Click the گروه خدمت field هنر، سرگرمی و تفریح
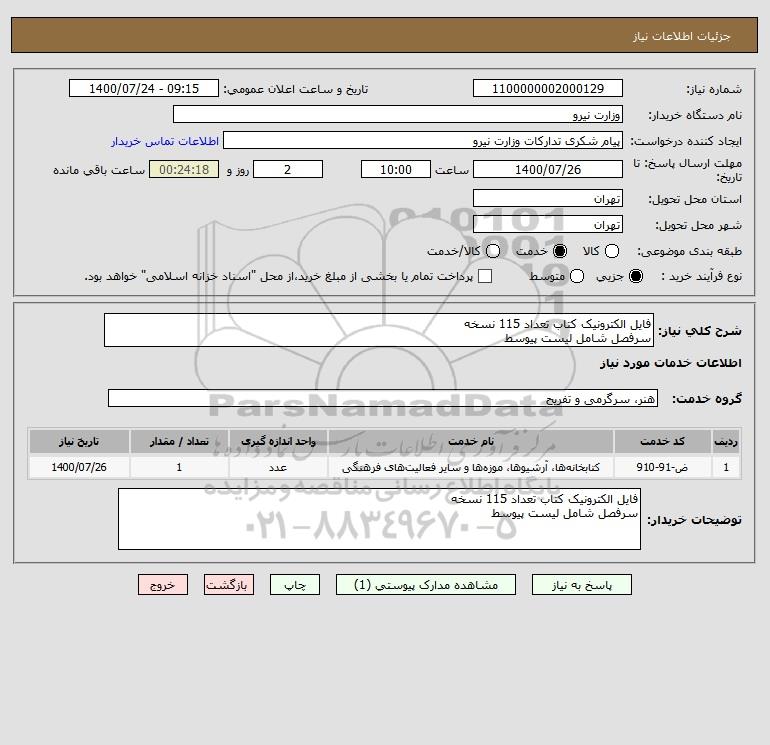Image resolution: width=770 pixels, height=745 pixels. click(383, 398)
